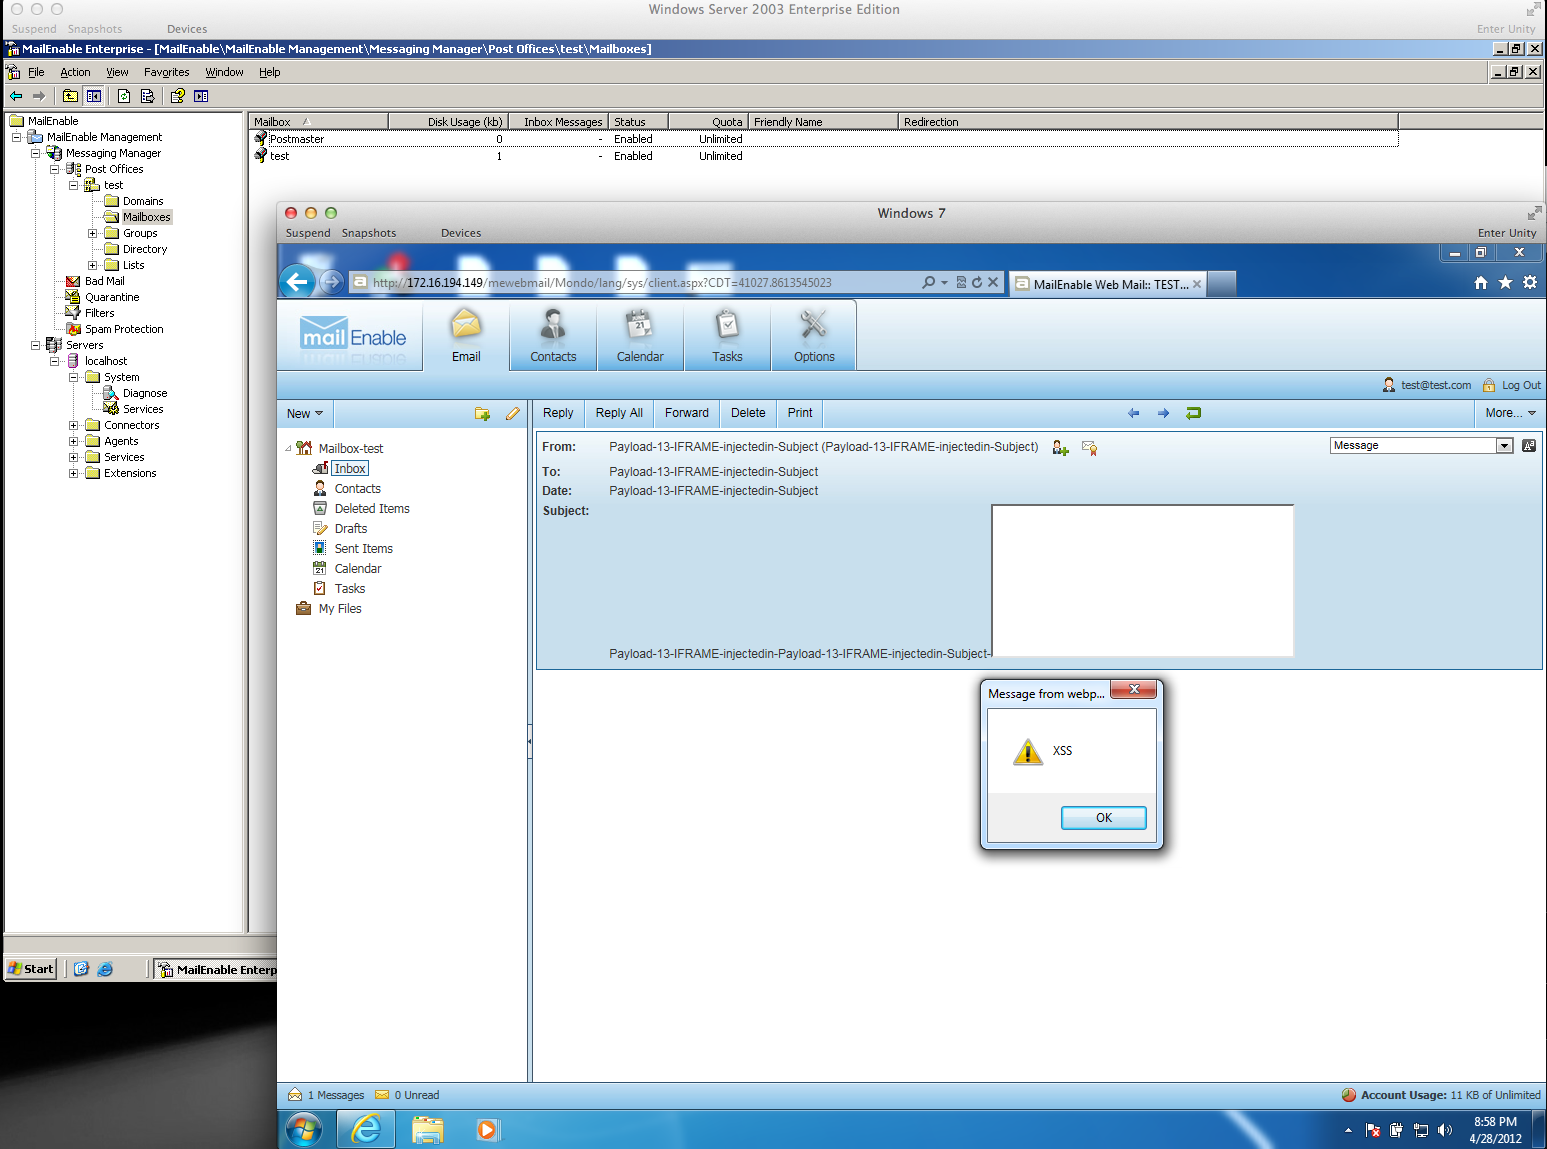The image size is (1547, 1149).
Task: Open the Window menu in MailEnable
Action: [224, 72]
